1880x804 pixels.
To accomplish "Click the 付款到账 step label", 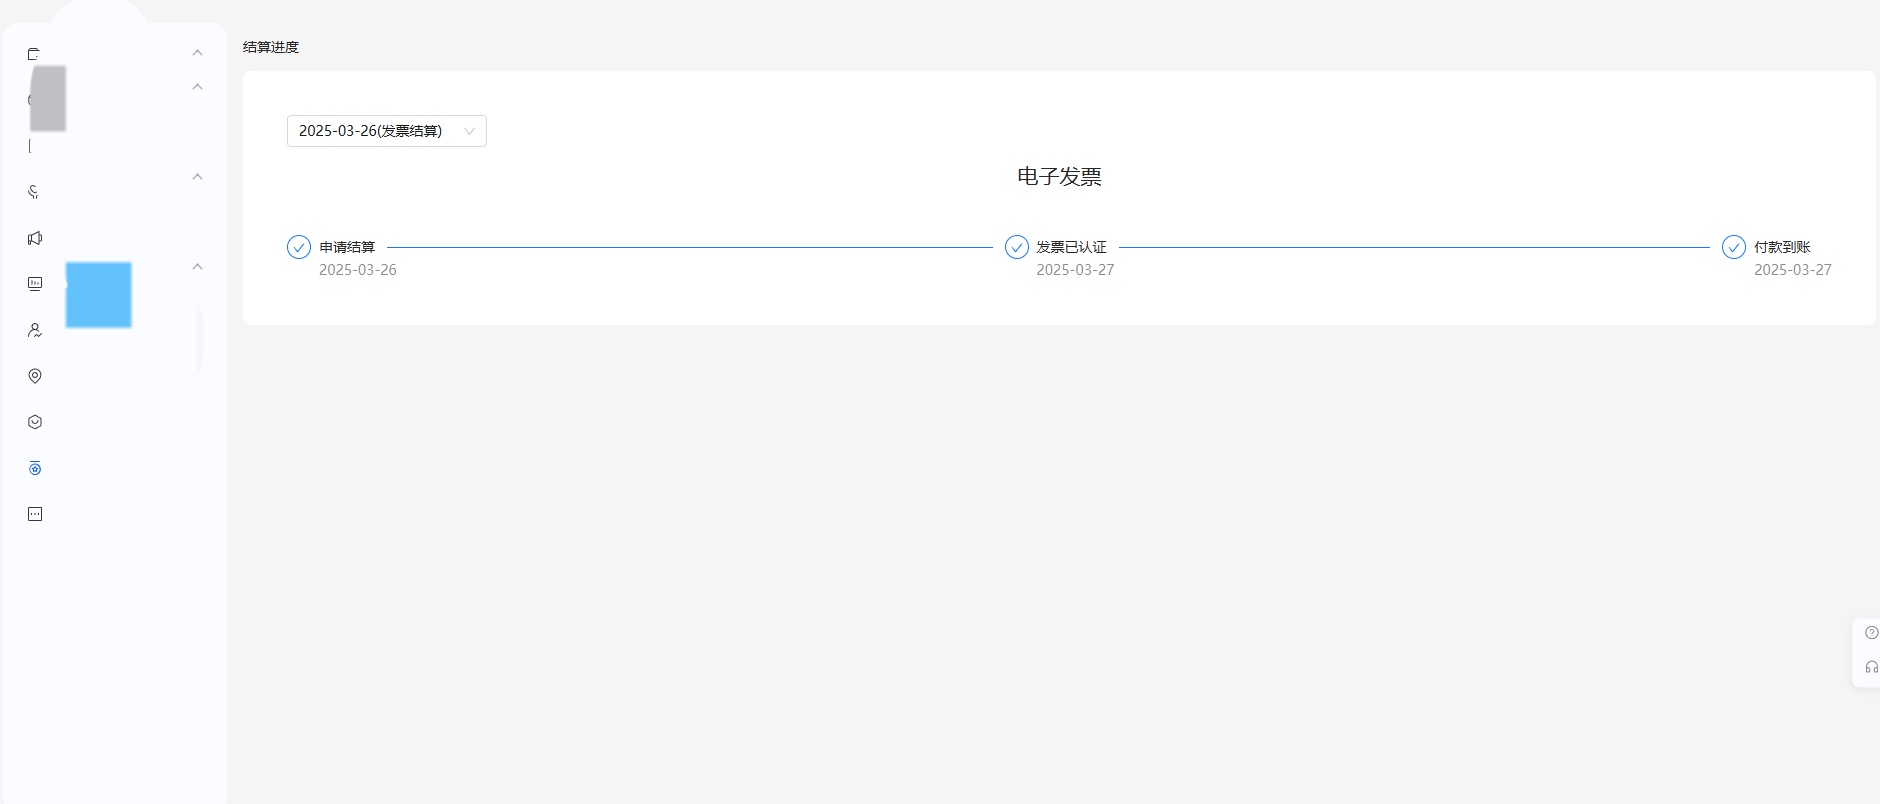I will pyautogui.click(x=1782, y=247).
